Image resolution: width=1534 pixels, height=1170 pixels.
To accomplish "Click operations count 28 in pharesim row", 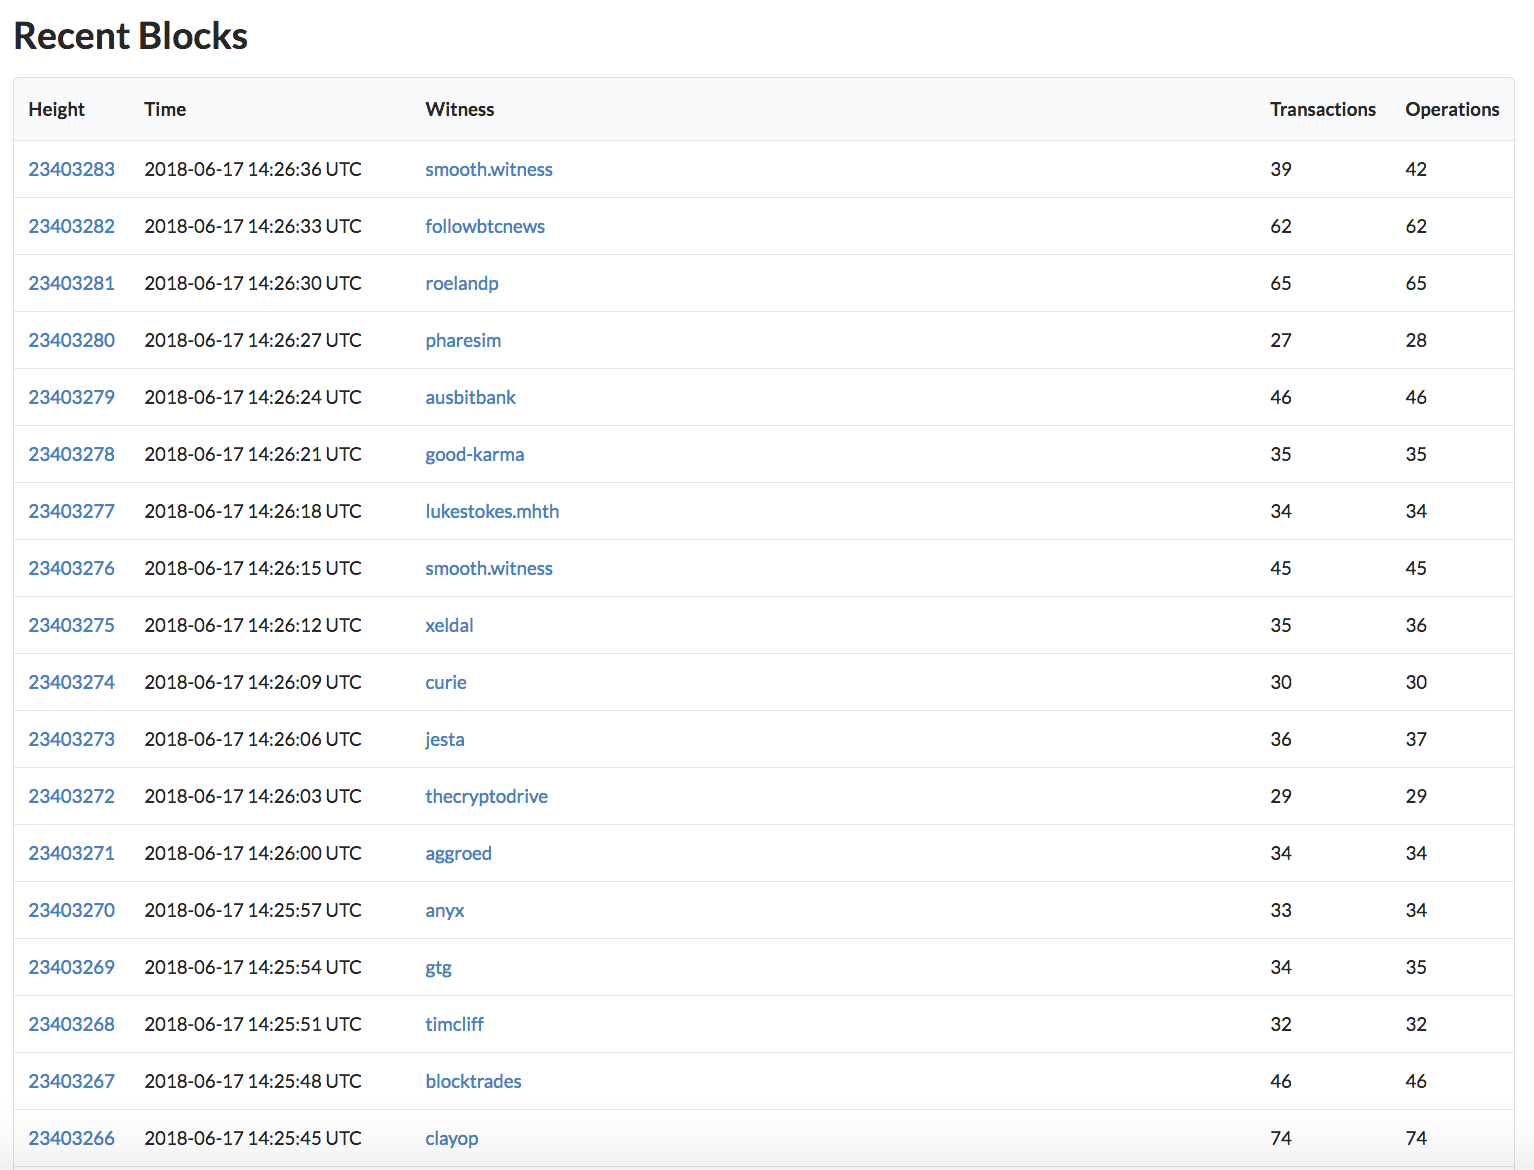I will click(1416, 340).
